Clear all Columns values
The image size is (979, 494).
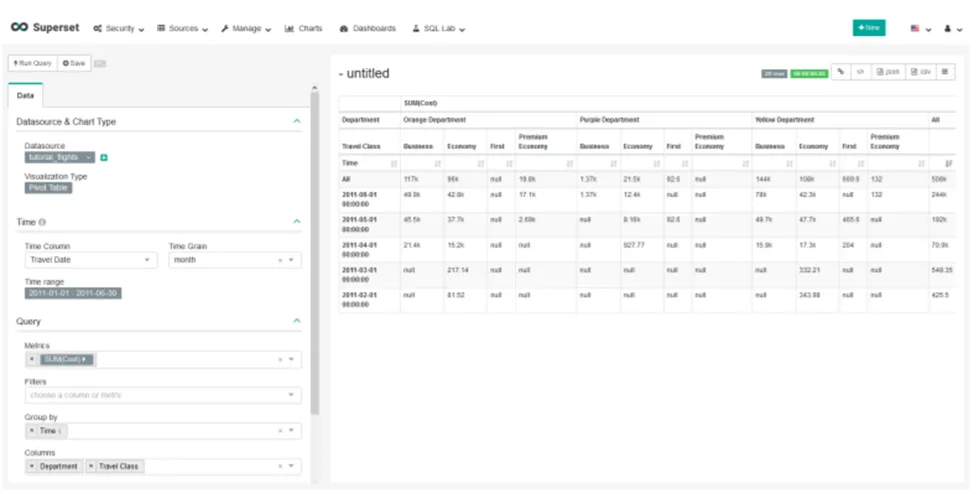coord(280,466)
